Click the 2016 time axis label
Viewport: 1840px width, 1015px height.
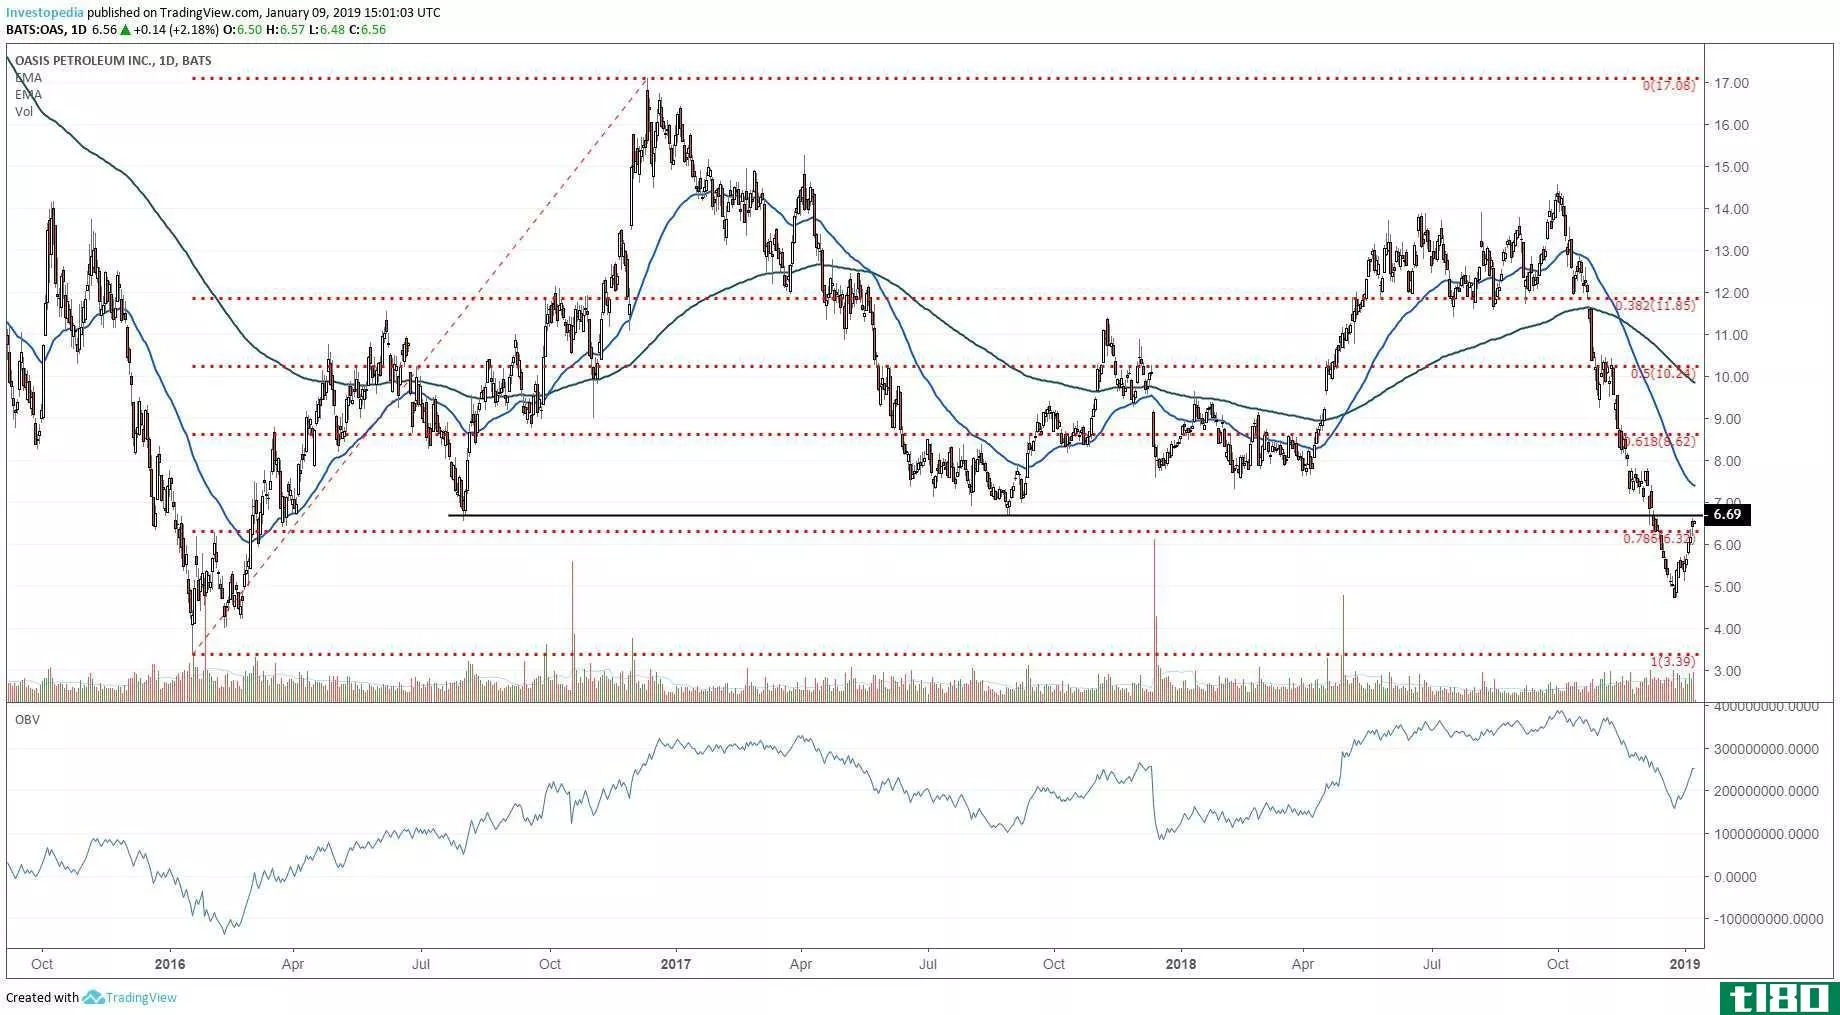169,965
